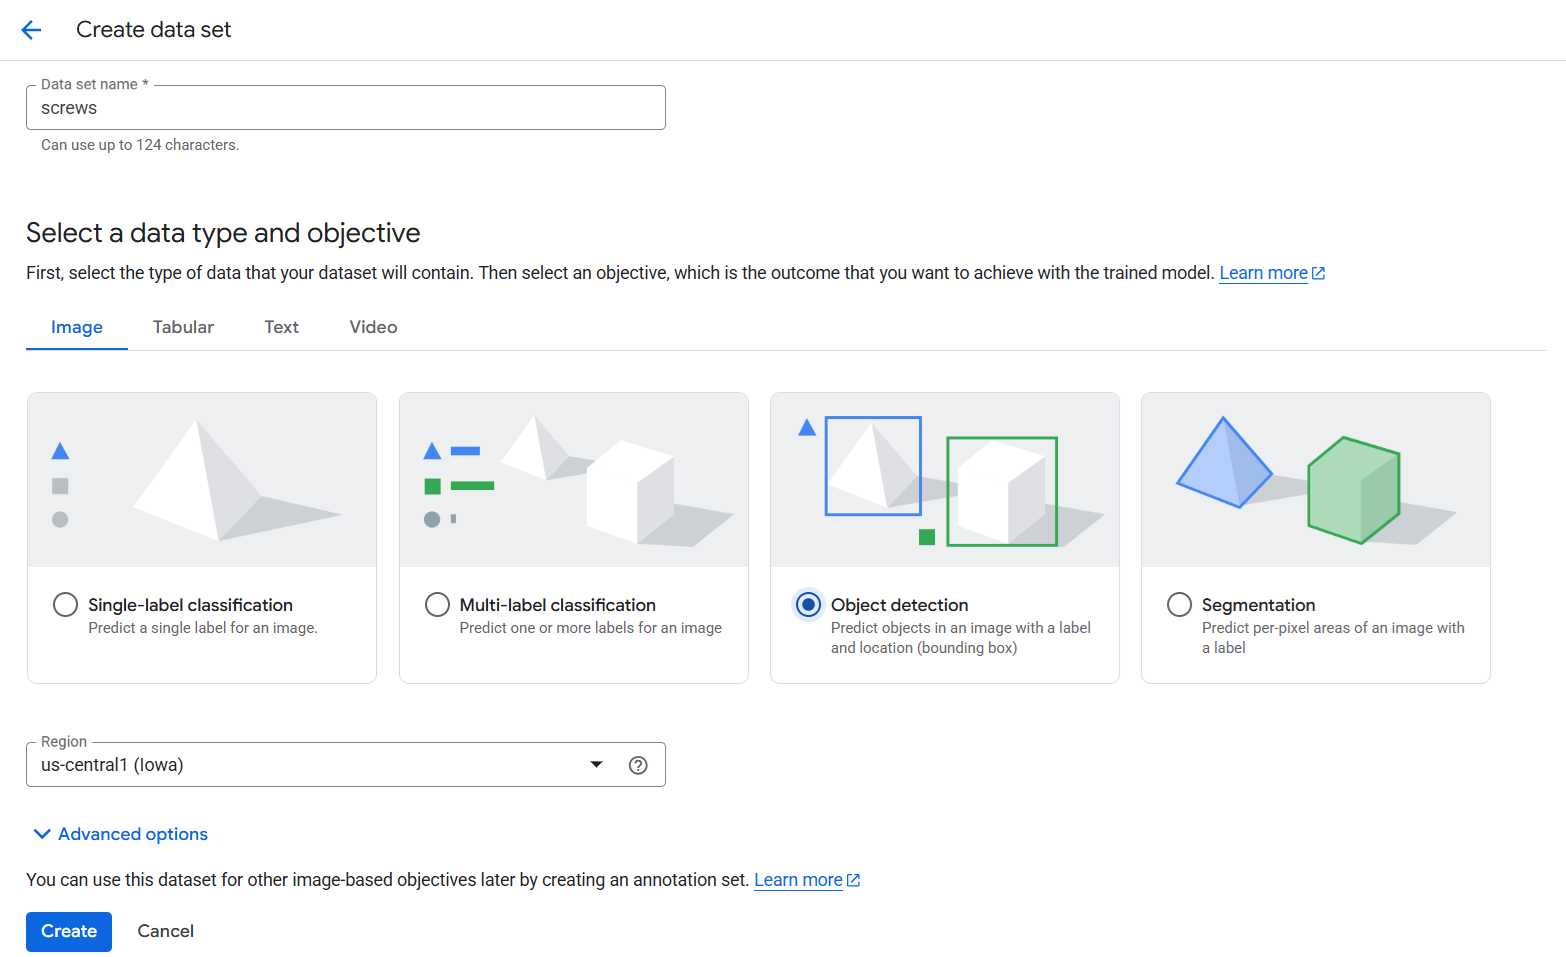
Task: Expand Advanced options section
Action: pyautogui.click(x=121, y=834)
